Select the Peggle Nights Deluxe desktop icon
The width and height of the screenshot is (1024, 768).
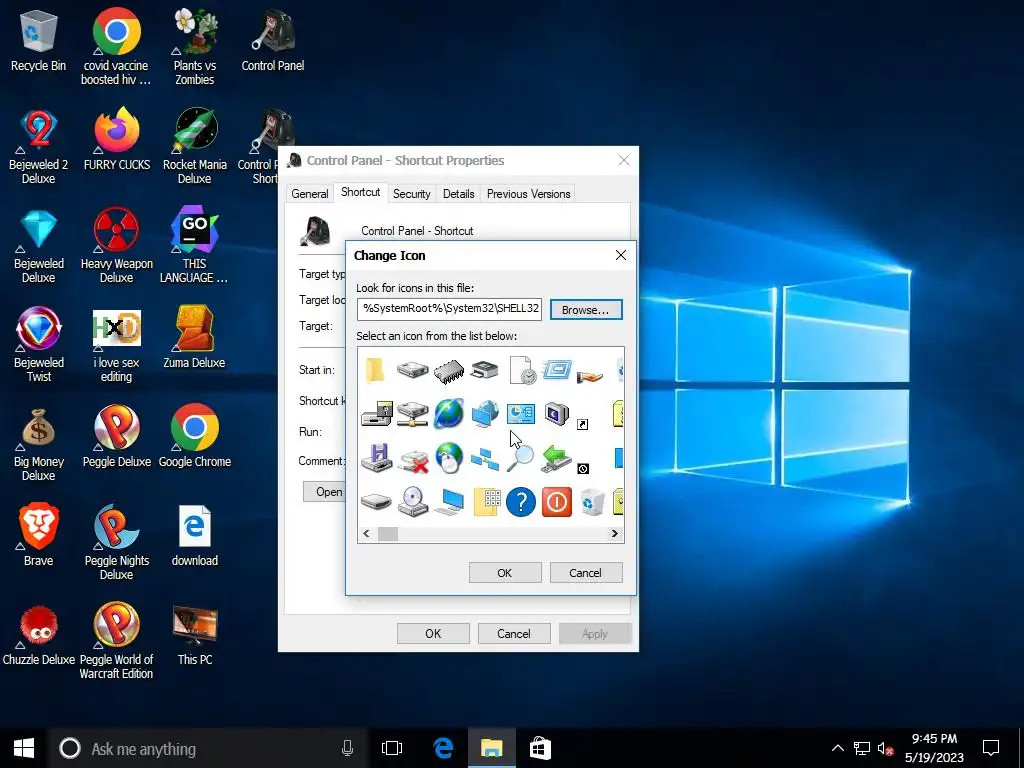[116, 543]
